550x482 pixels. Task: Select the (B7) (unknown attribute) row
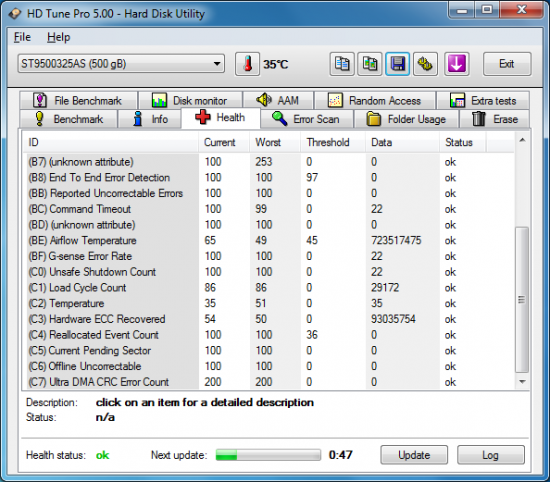click(268, 162)
